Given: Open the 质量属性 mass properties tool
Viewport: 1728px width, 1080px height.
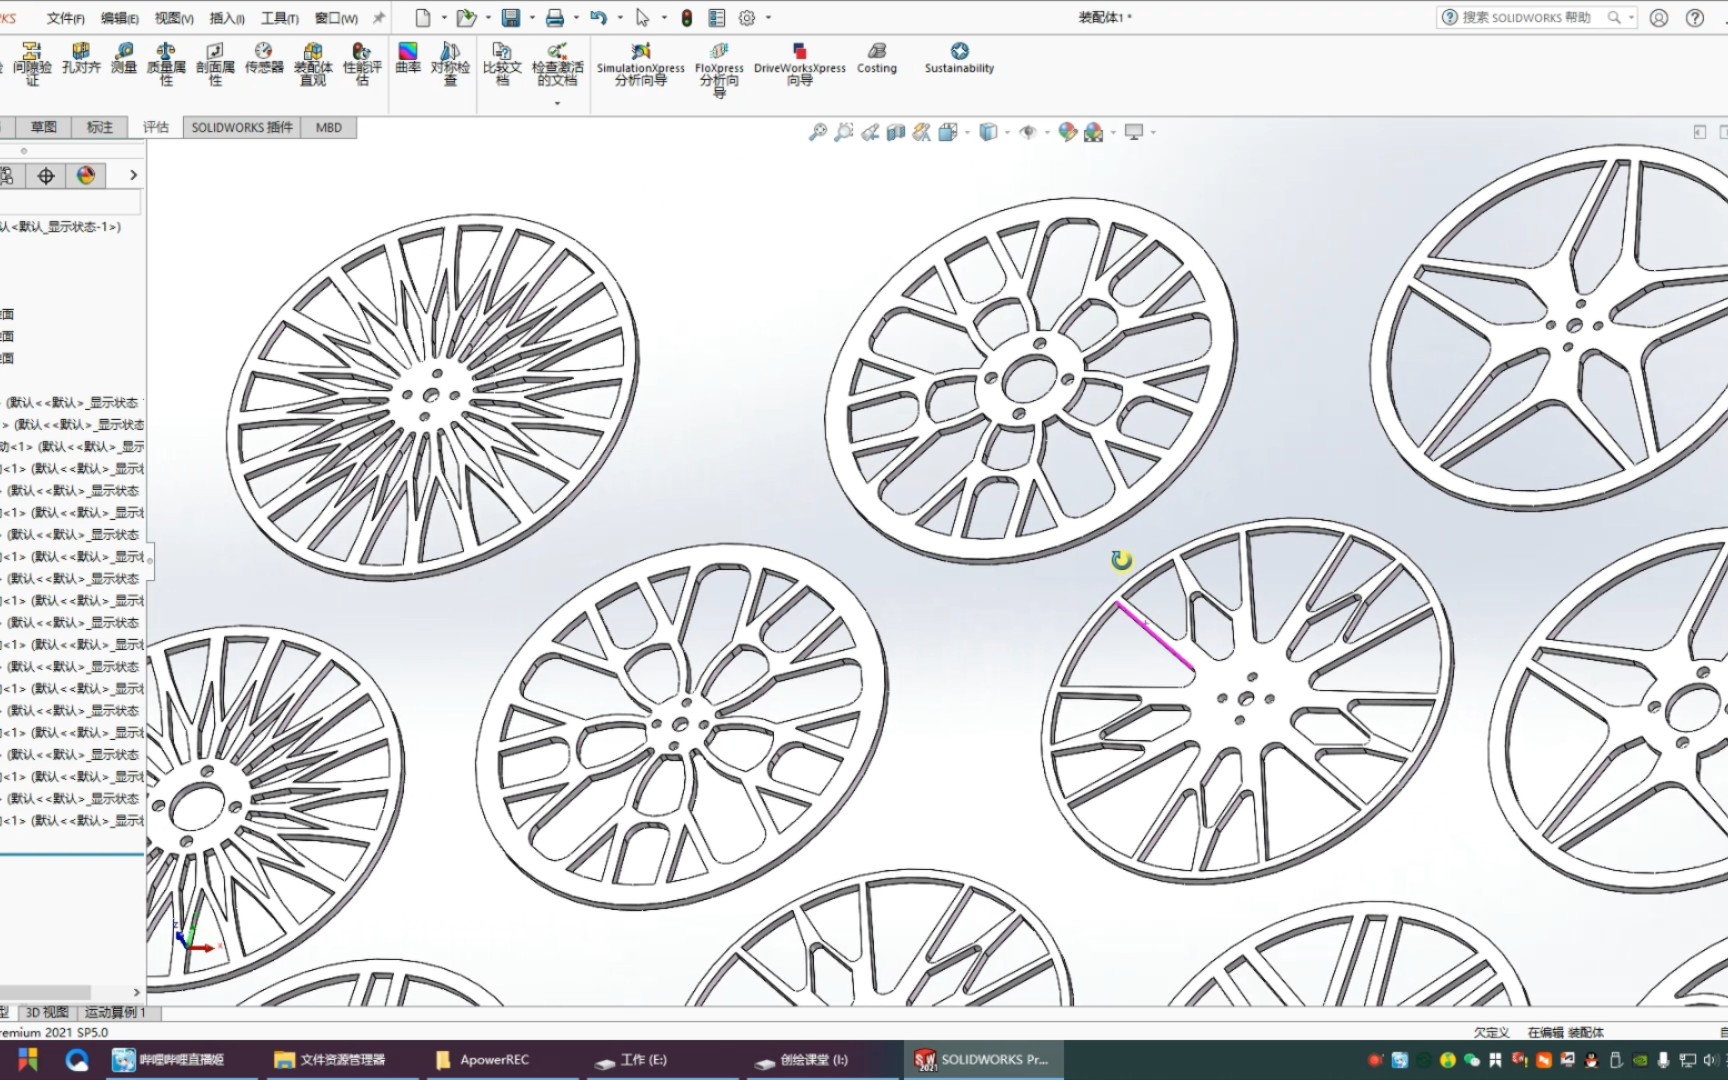Looking at the screenshot, I should (166, 63).
